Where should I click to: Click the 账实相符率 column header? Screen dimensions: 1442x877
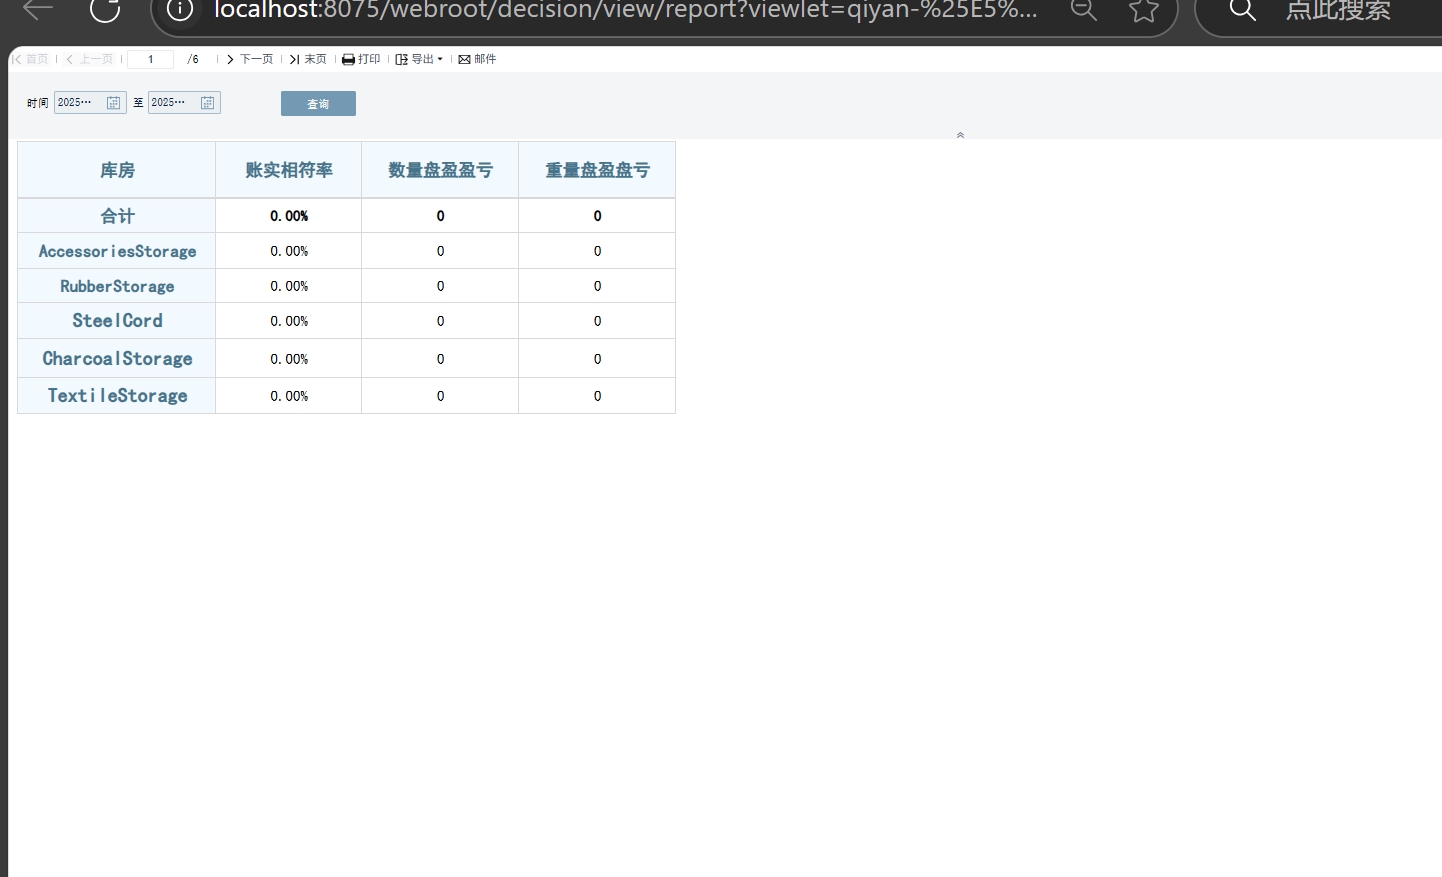(x=289, y=170)
